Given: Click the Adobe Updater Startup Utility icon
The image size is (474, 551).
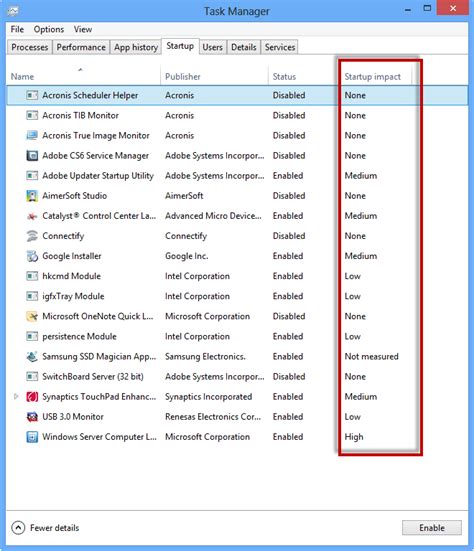Looking at the screenshot, I should click(x=32, y=175).
